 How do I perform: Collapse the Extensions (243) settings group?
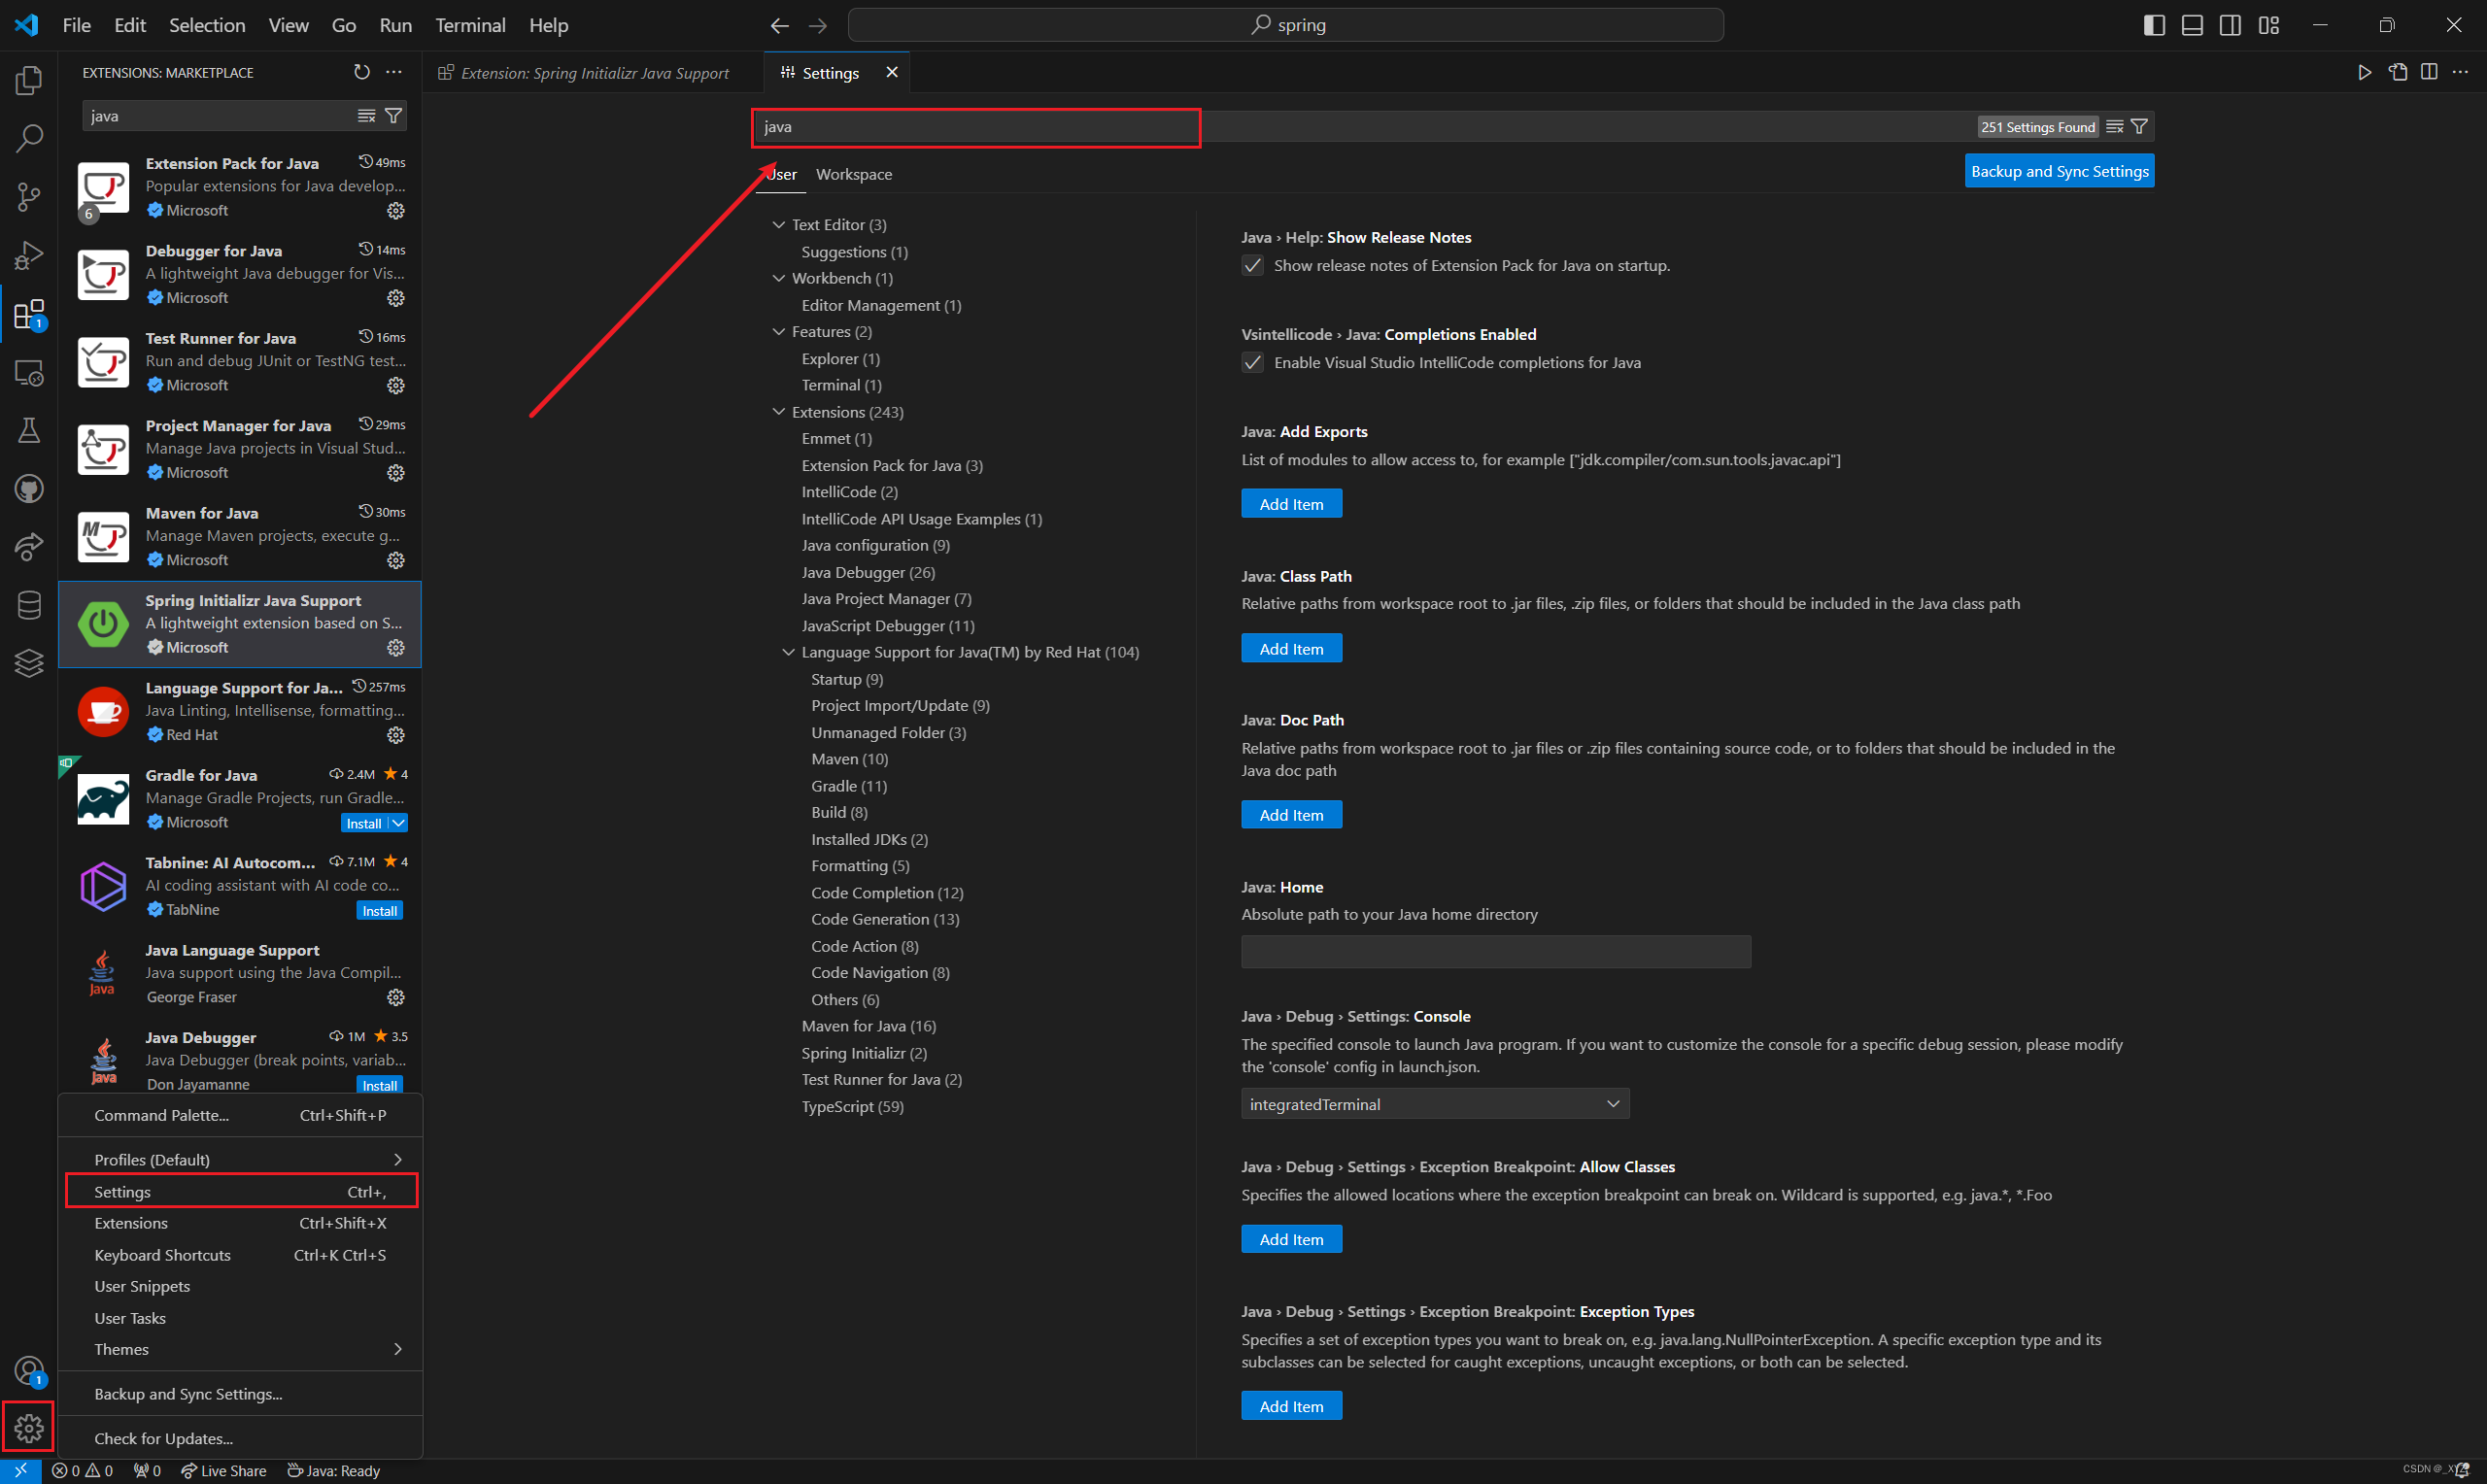coord(779,412)
